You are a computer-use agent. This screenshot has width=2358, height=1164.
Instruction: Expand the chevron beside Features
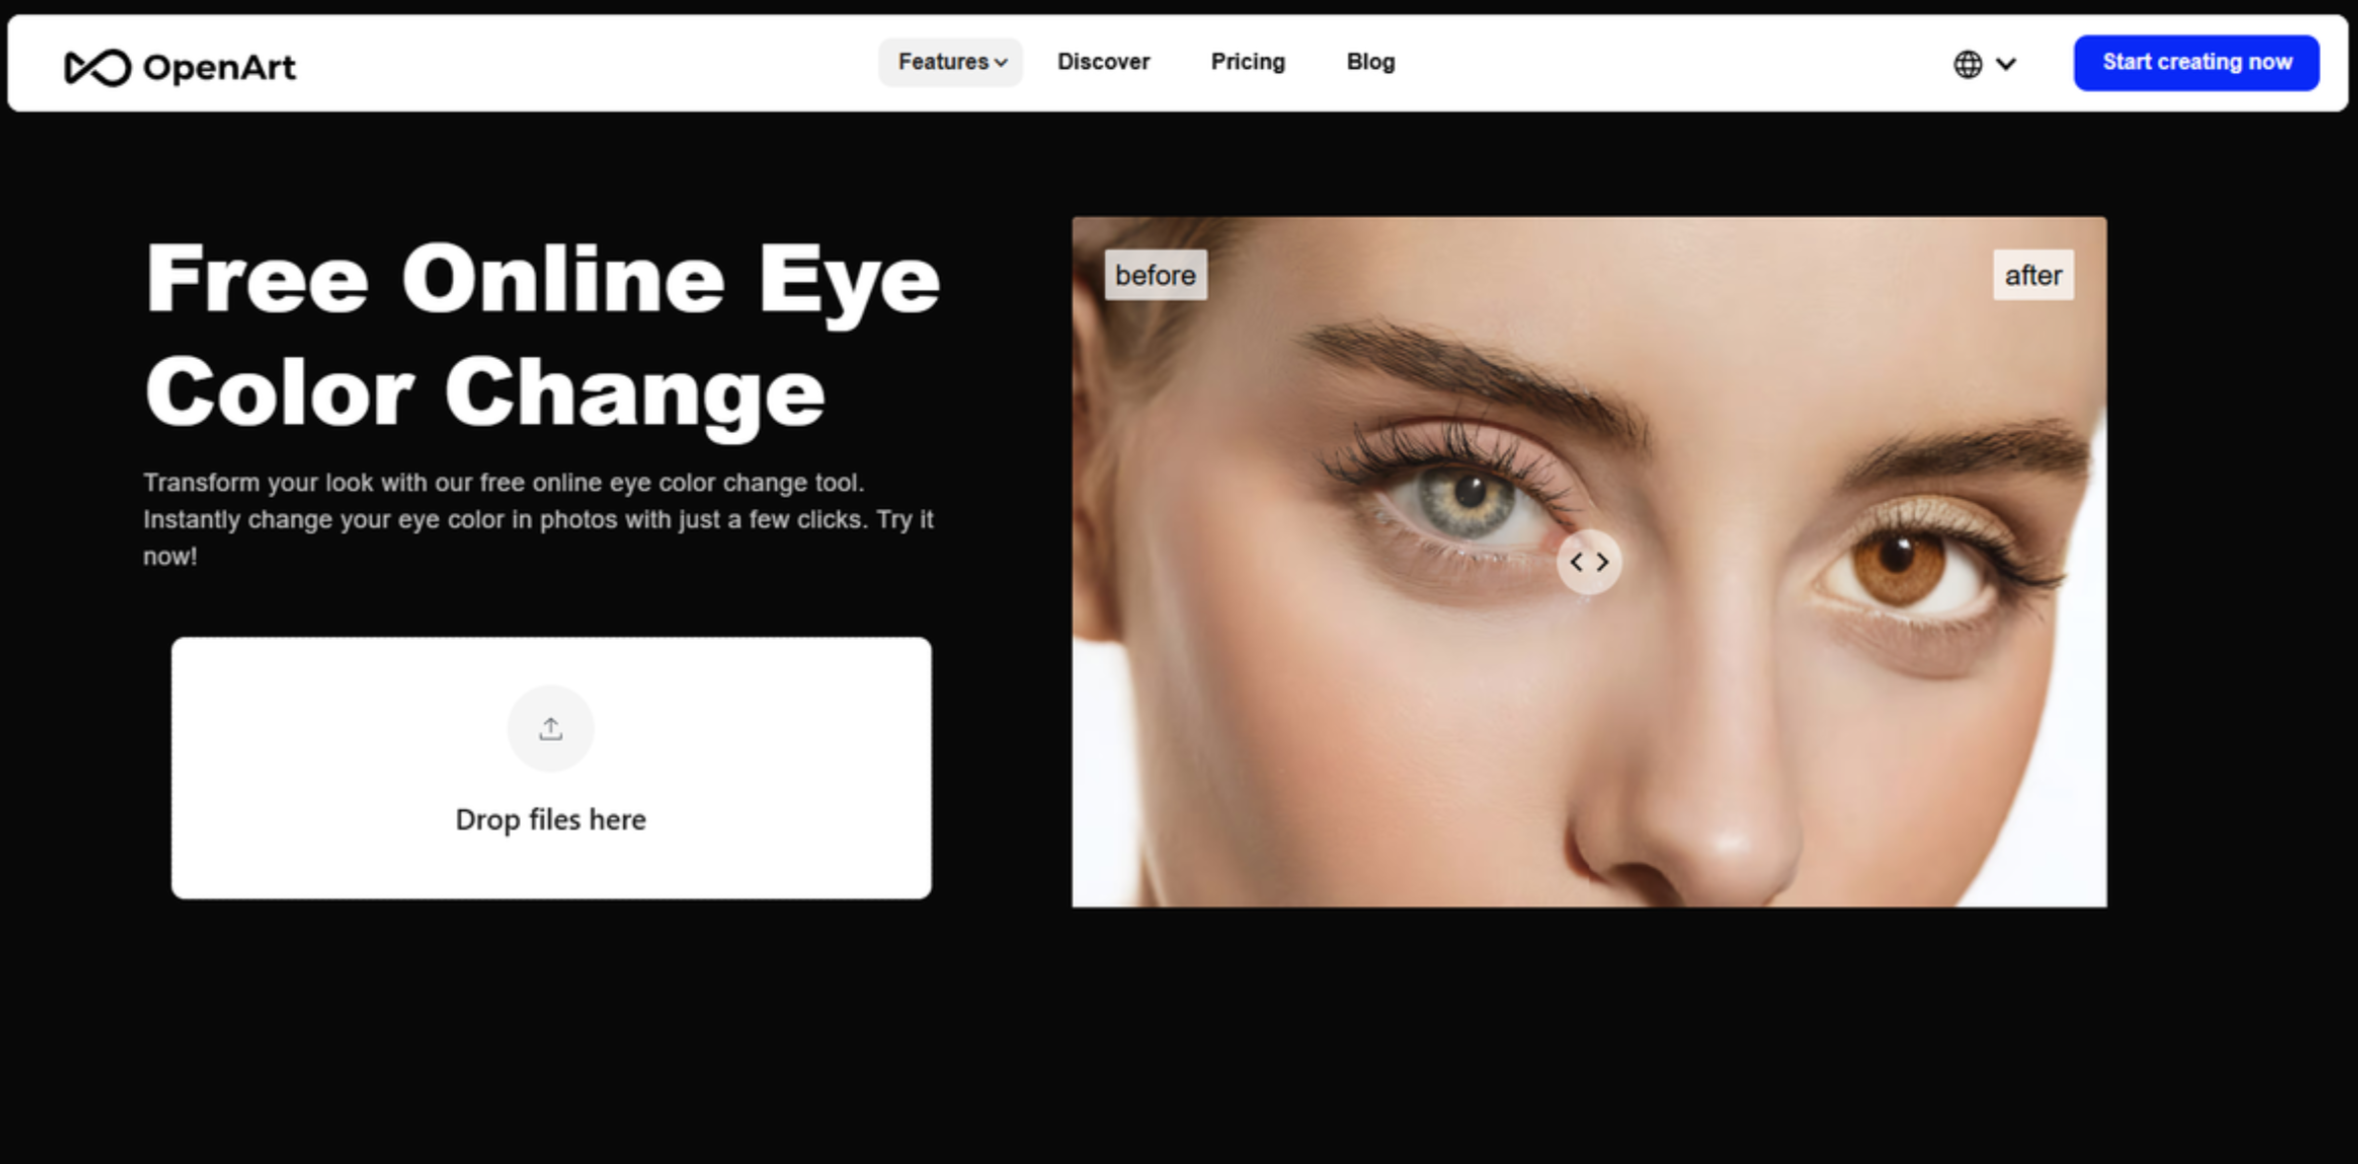click(1001, 63)
